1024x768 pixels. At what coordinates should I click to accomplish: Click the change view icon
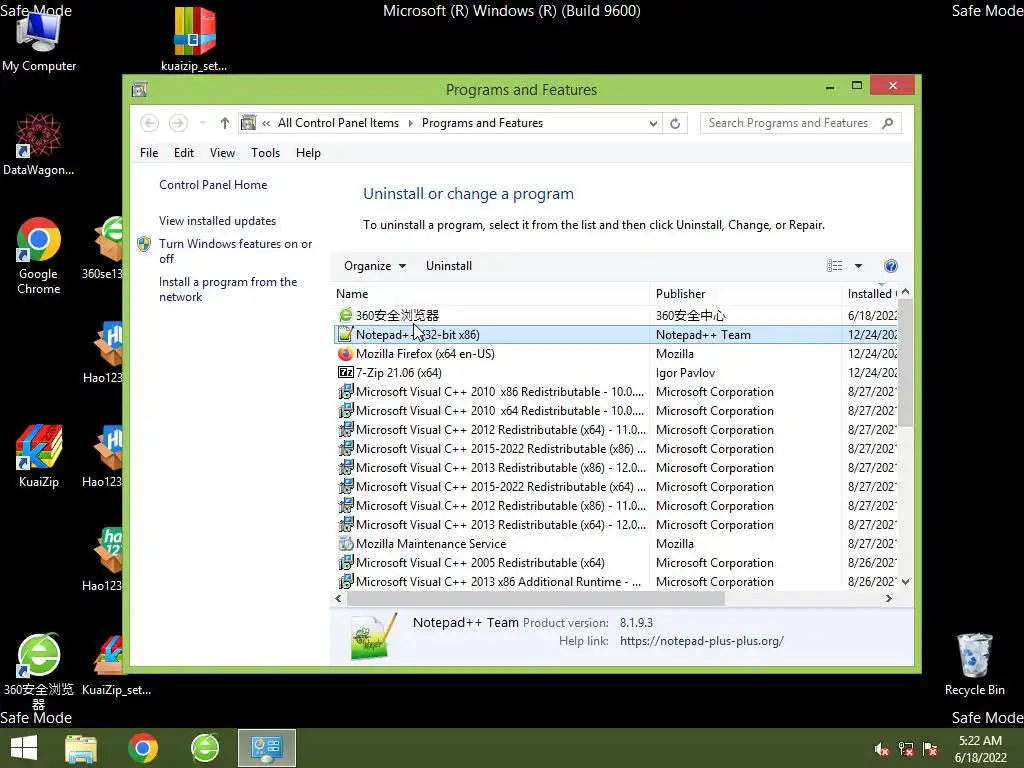[x=835, y=266]
